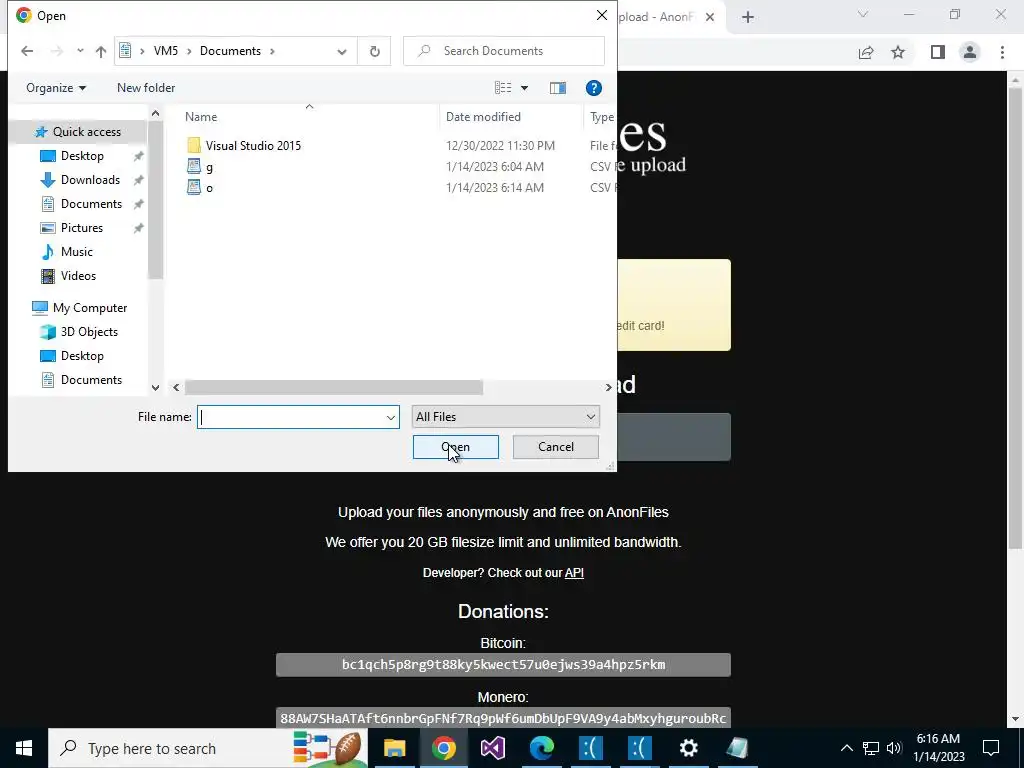Open Chrome profile avatar
Screen dimensions: 1024x768
(970, 52)
